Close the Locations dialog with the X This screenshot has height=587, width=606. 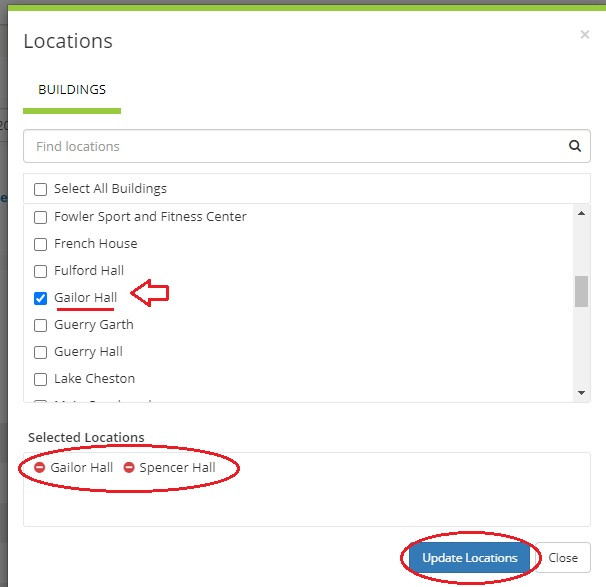pos(585,35)
